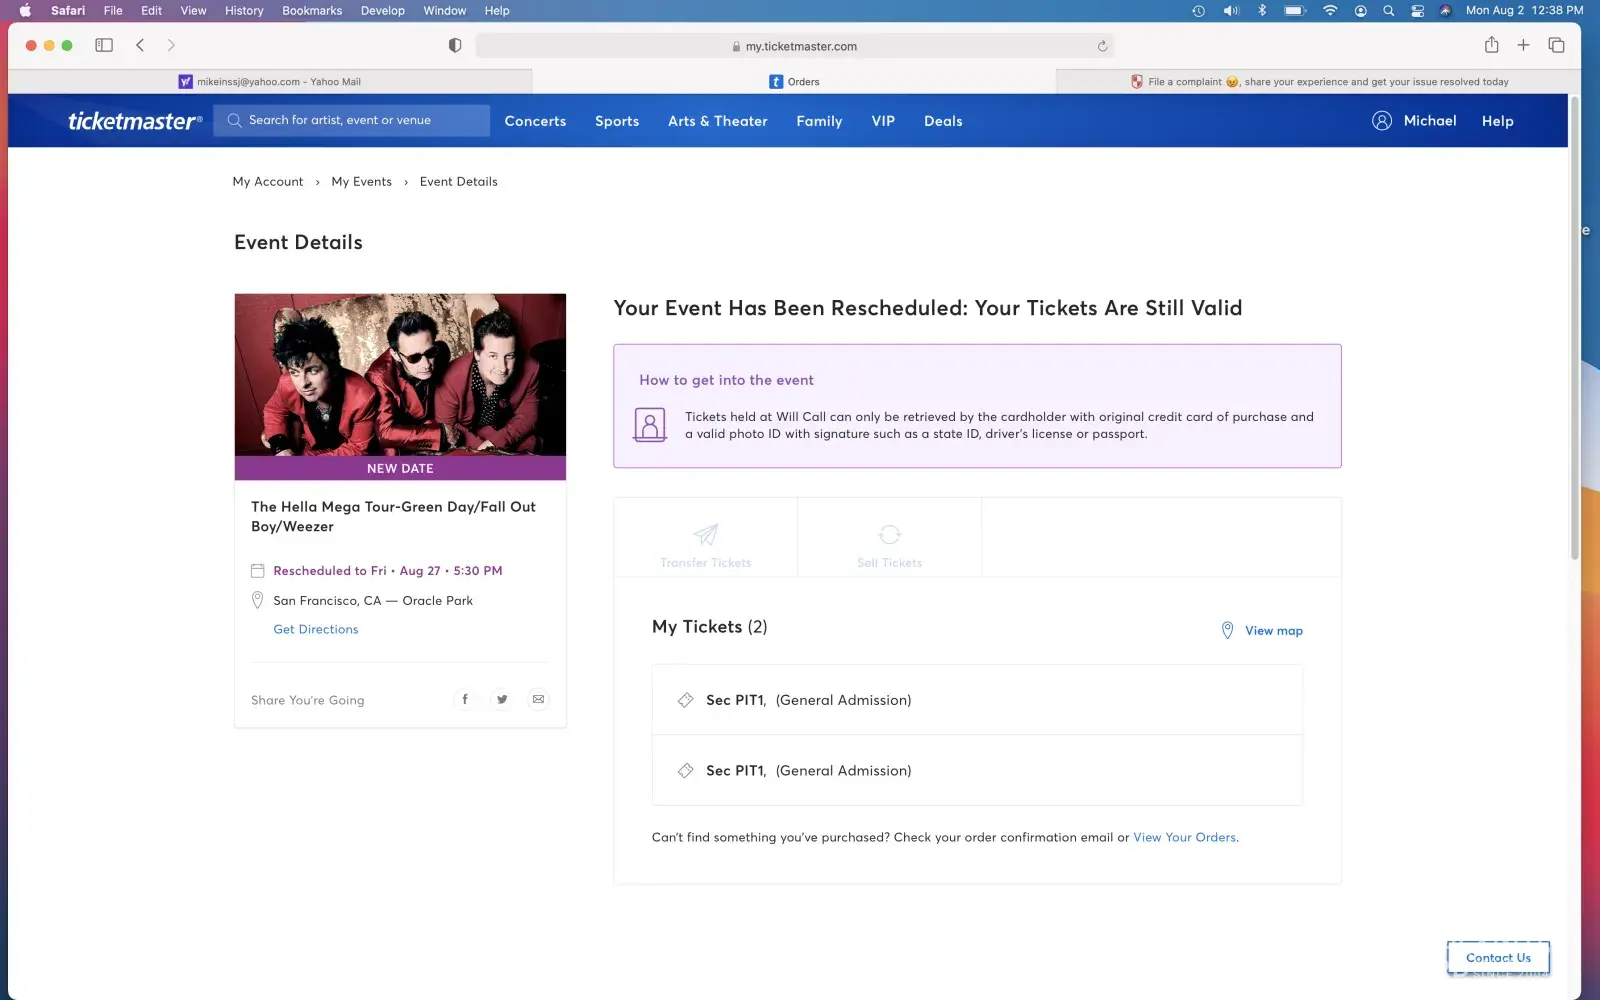This screenshot has width=1600, height=1000.
Task: Open the Concerts navigation menu
Action: [x=535, y=121]
